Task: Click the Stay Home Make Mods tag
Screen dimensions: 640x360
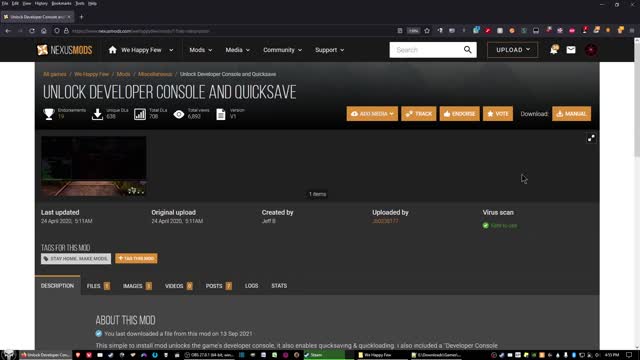Action: click(x=76, y=258)
